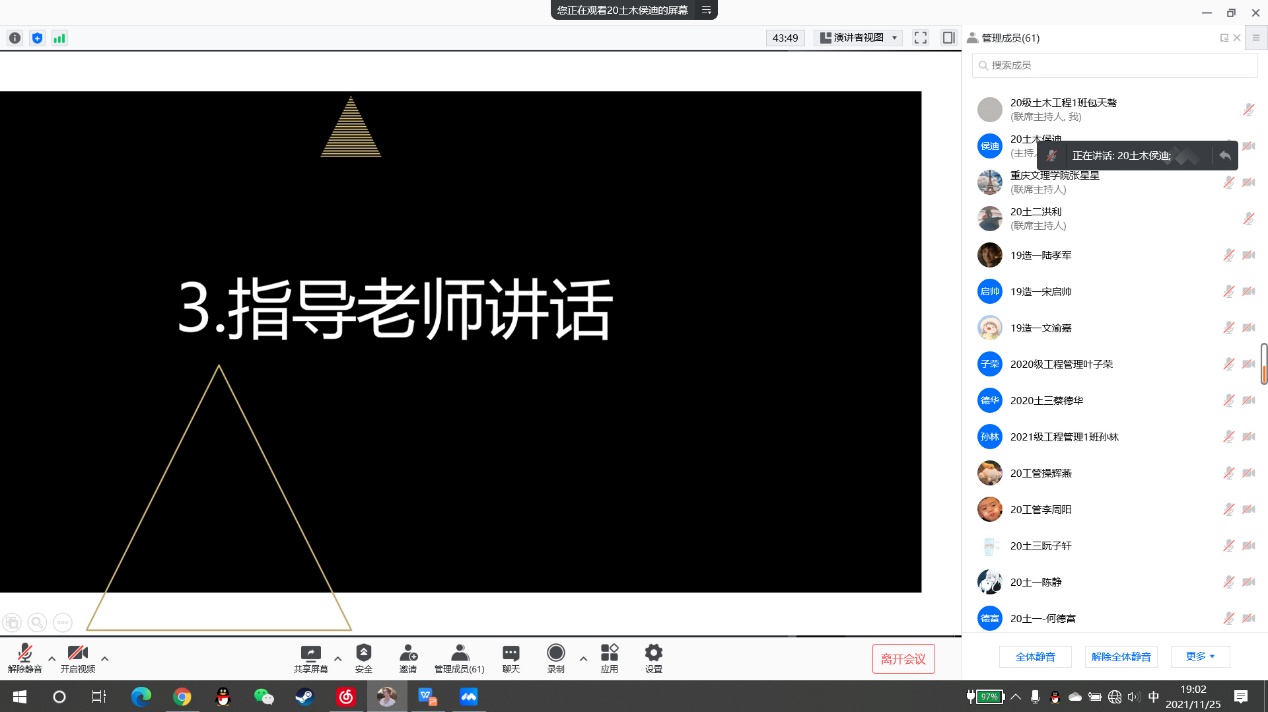This screenshot has width=1268, height=712.
Task: Expand the 更多 dropdown in member panel
Action: click(x=1200, y=657)
